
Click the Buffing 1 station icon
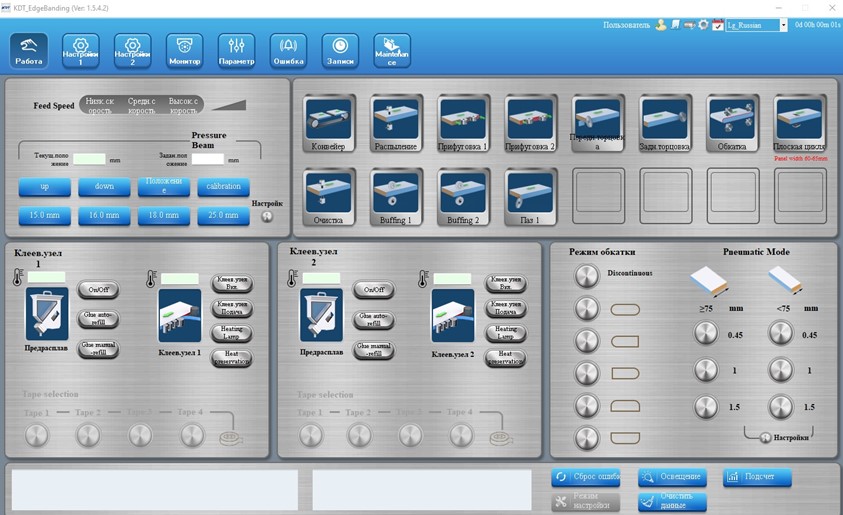396,191
